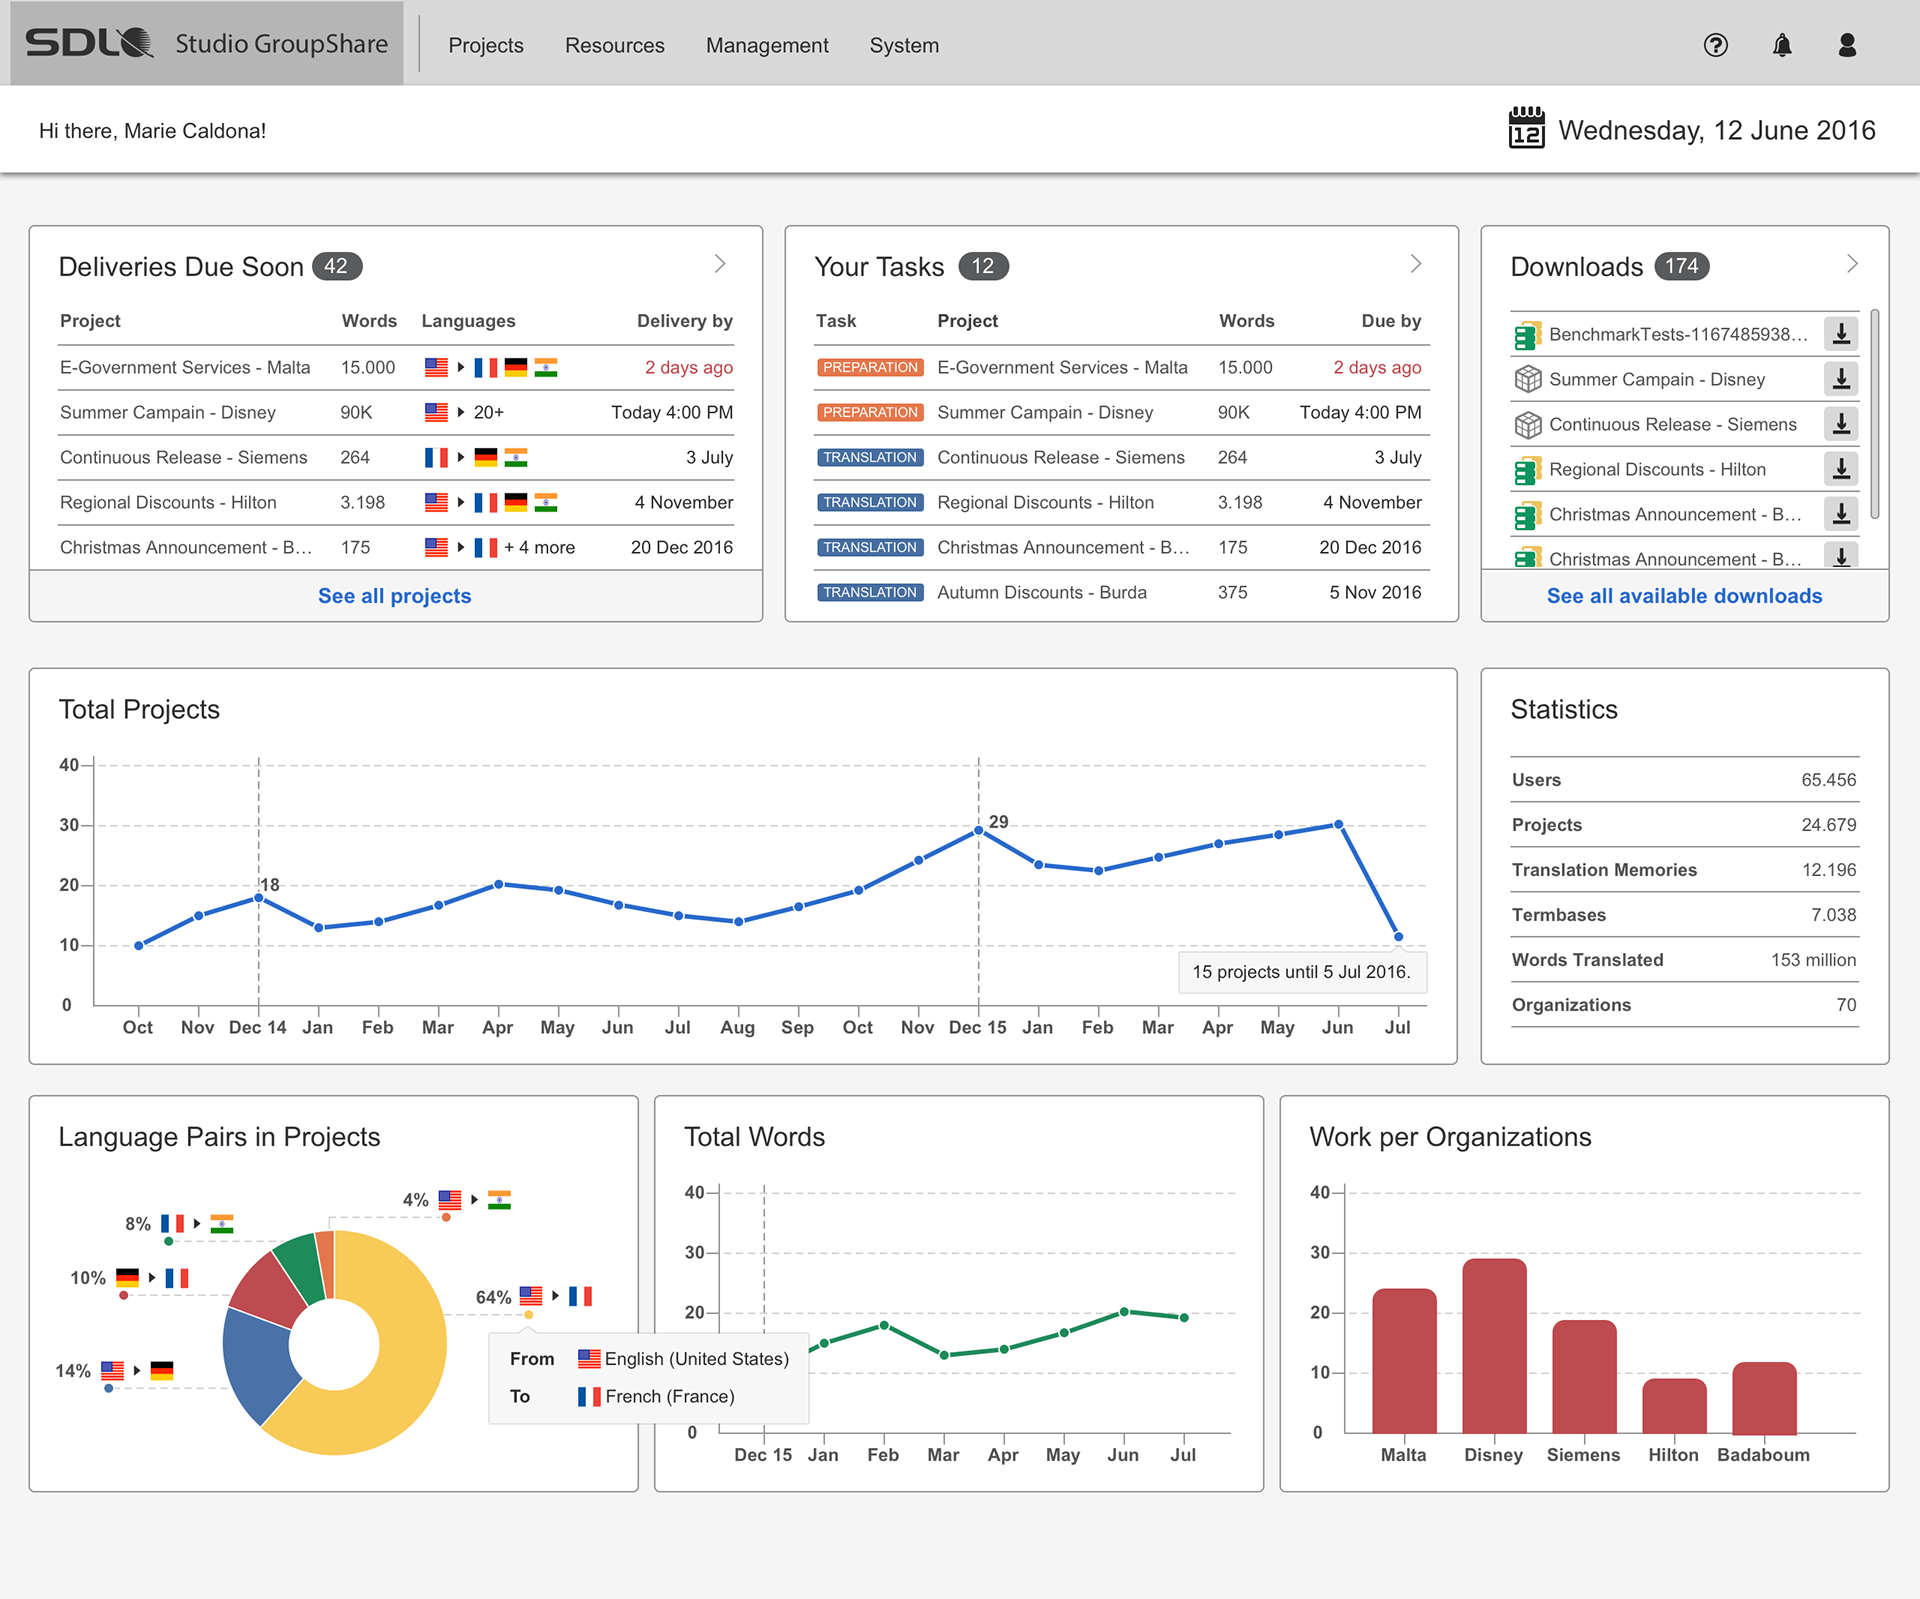Click the Organizations statistic row
The width and height of the screenshot is (1920, 1599).
coord(1684,1005)
